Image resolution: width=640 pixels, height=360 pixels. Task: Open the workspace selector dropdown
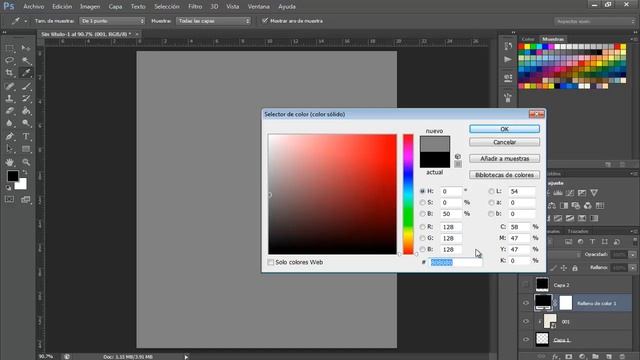594,21
